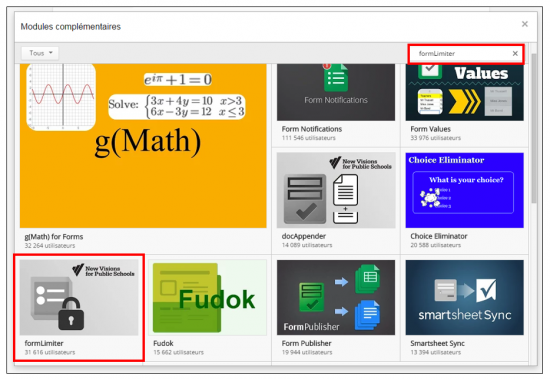Screen dimensions: 550x379
Task: Click the Form Values title text
Action: (x=430, y=129)
